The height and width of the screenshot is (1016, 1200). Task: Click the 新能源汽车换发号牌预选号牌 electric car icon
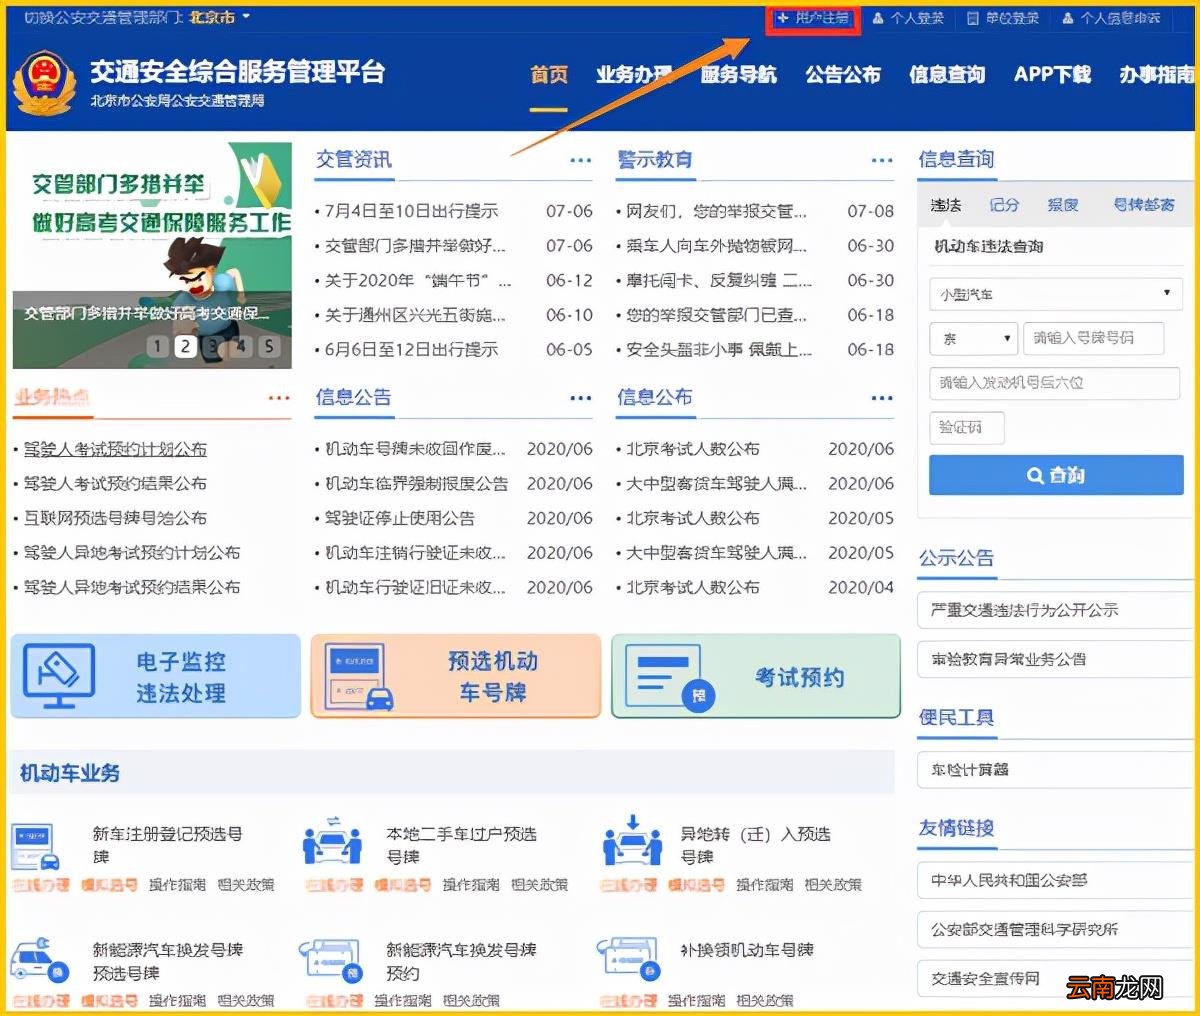coord(39,958)
